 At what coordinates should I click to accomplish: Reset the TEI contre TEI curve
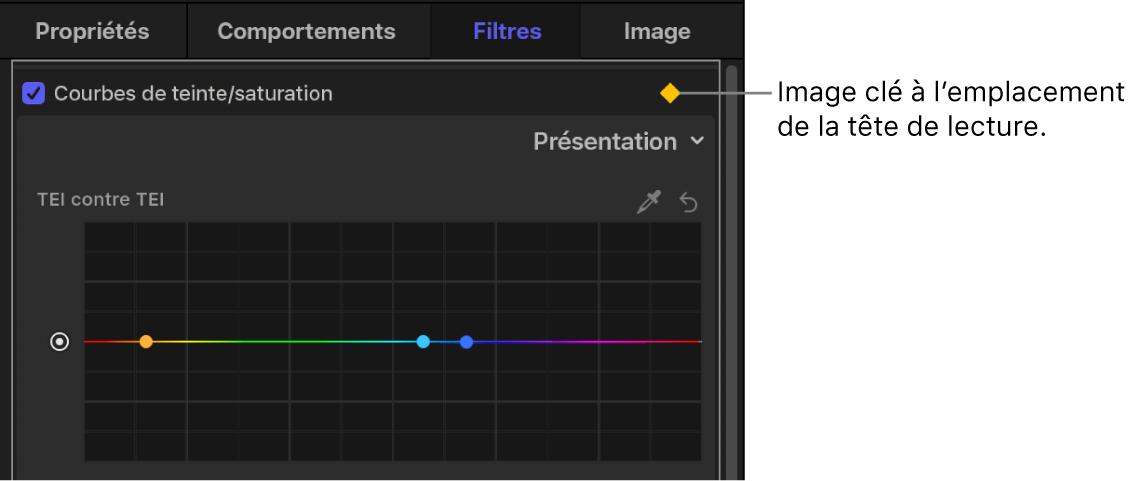[689, 203]
